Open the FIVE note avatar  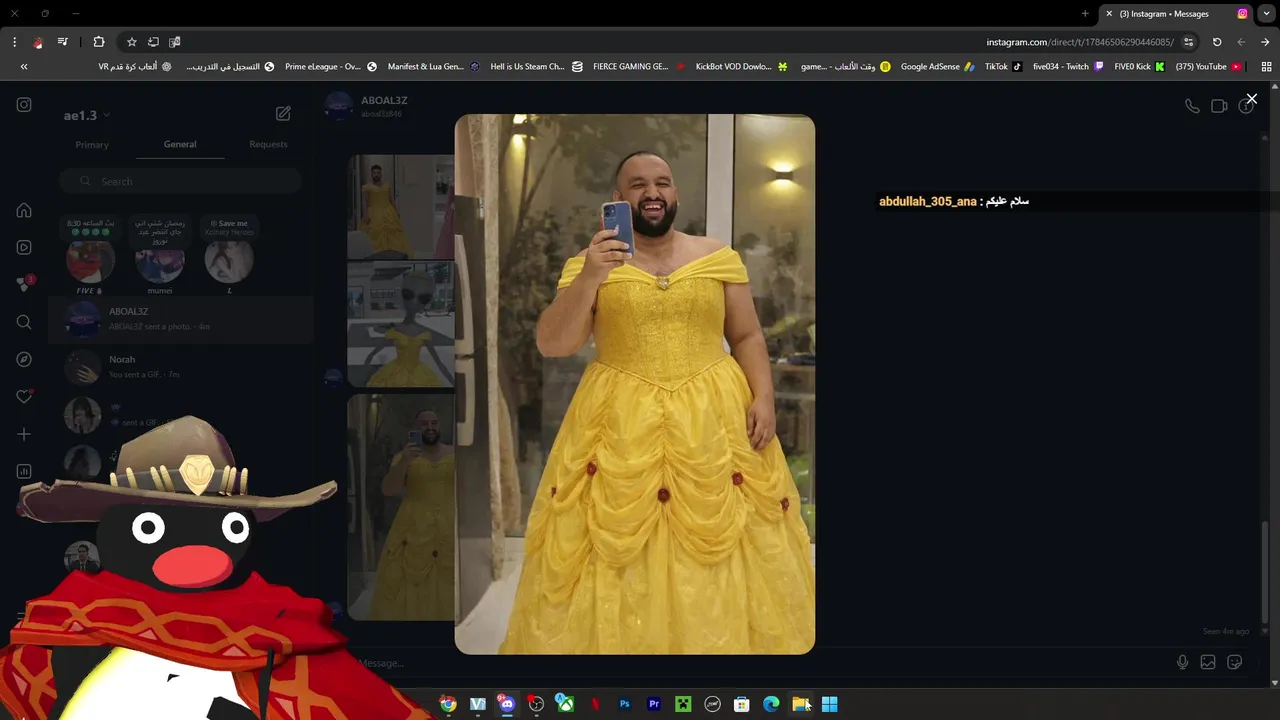click(x=90, y=261)
